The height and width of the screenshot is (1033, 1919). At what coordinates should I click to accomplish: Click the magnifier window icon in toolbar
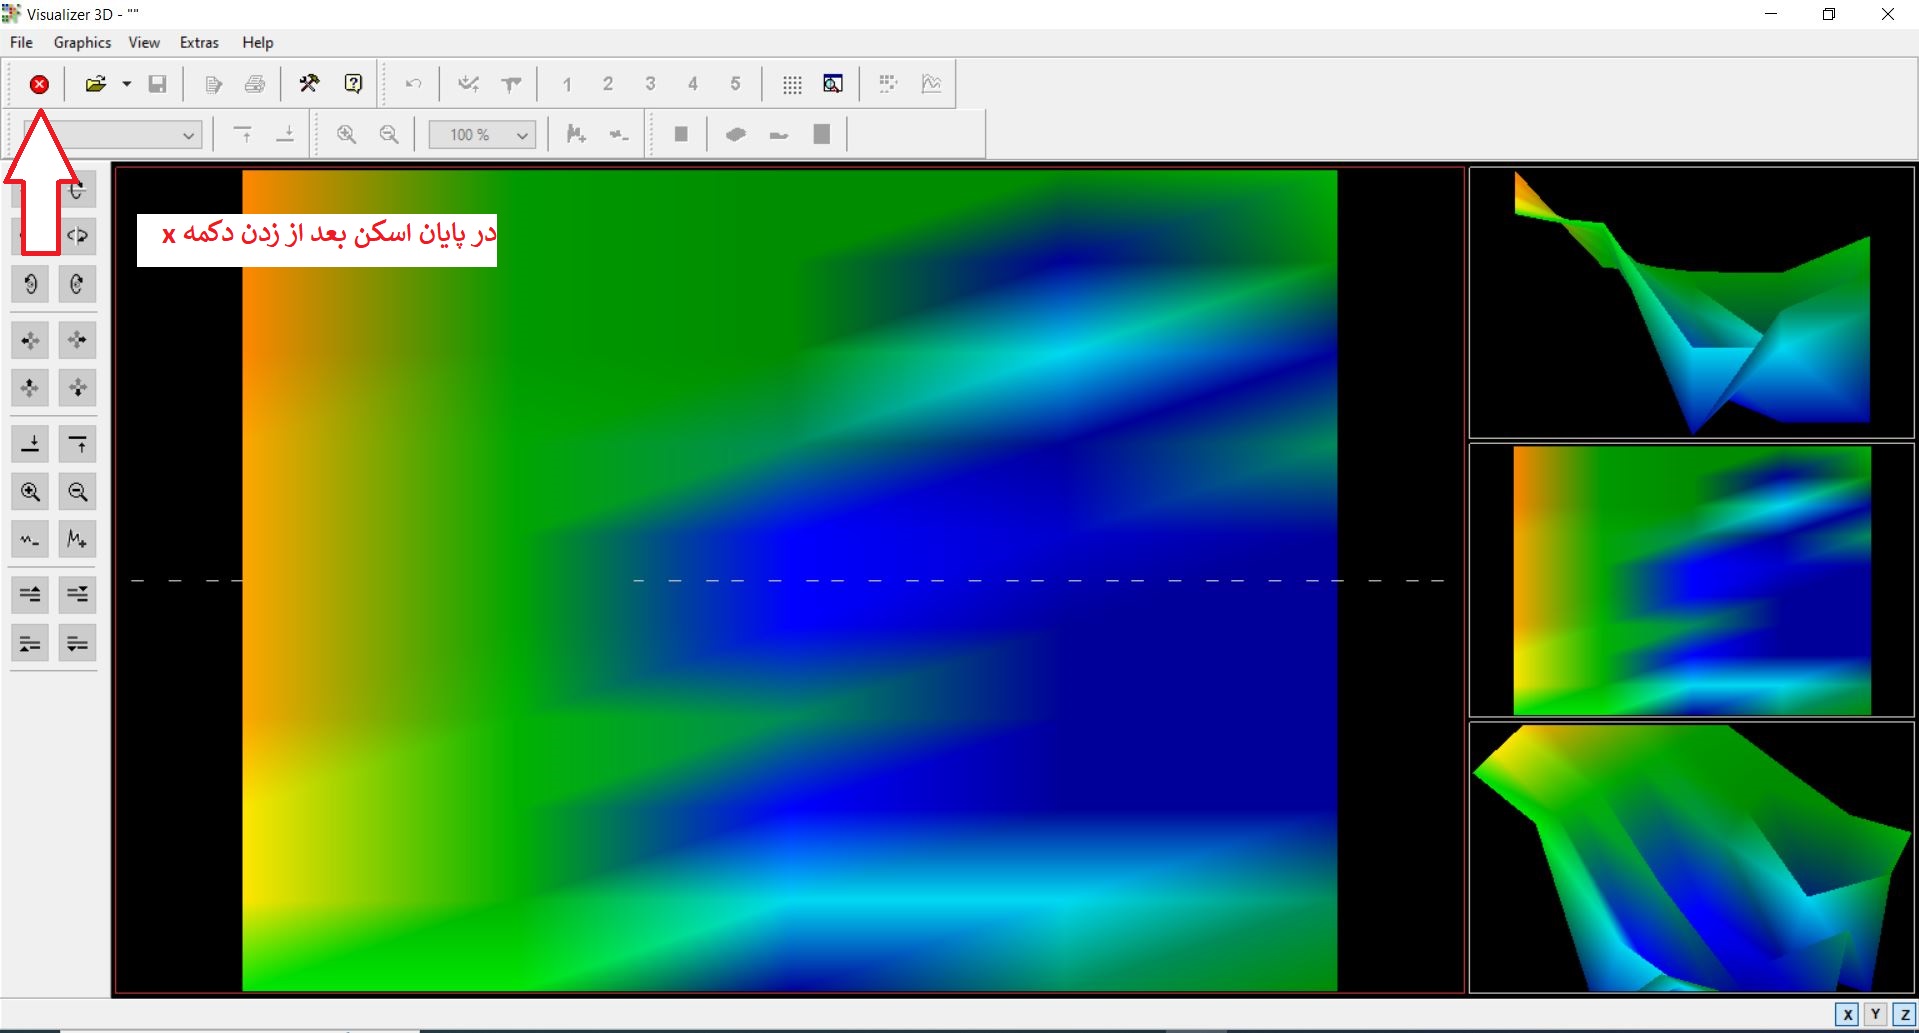(833, 84)
